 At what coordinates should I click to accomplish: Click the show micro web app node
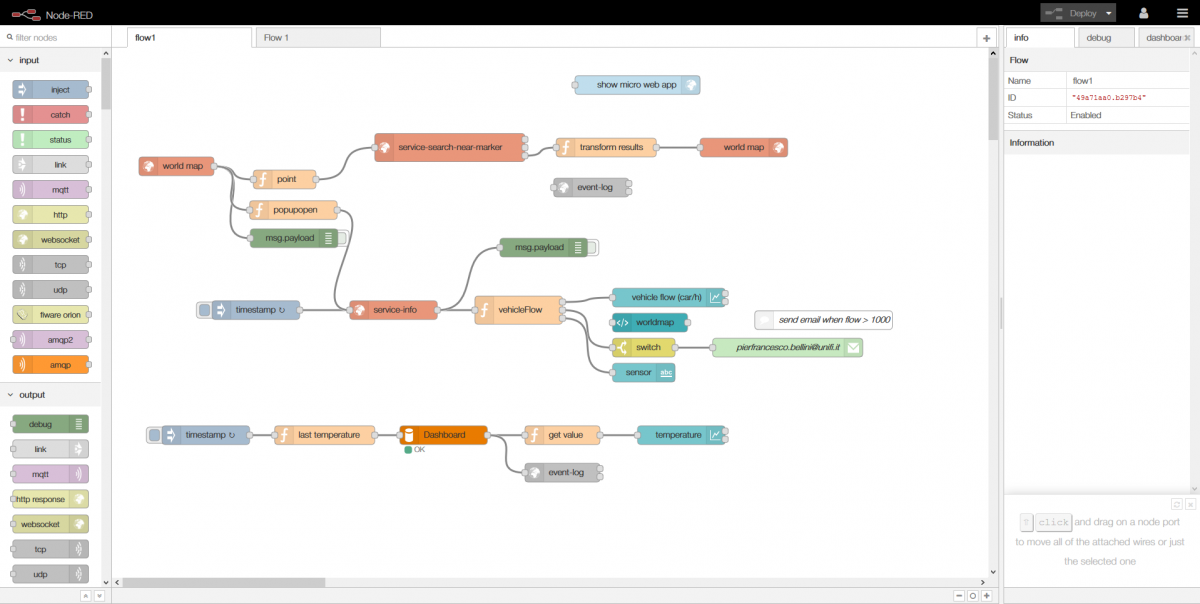(x=636, y=85)
